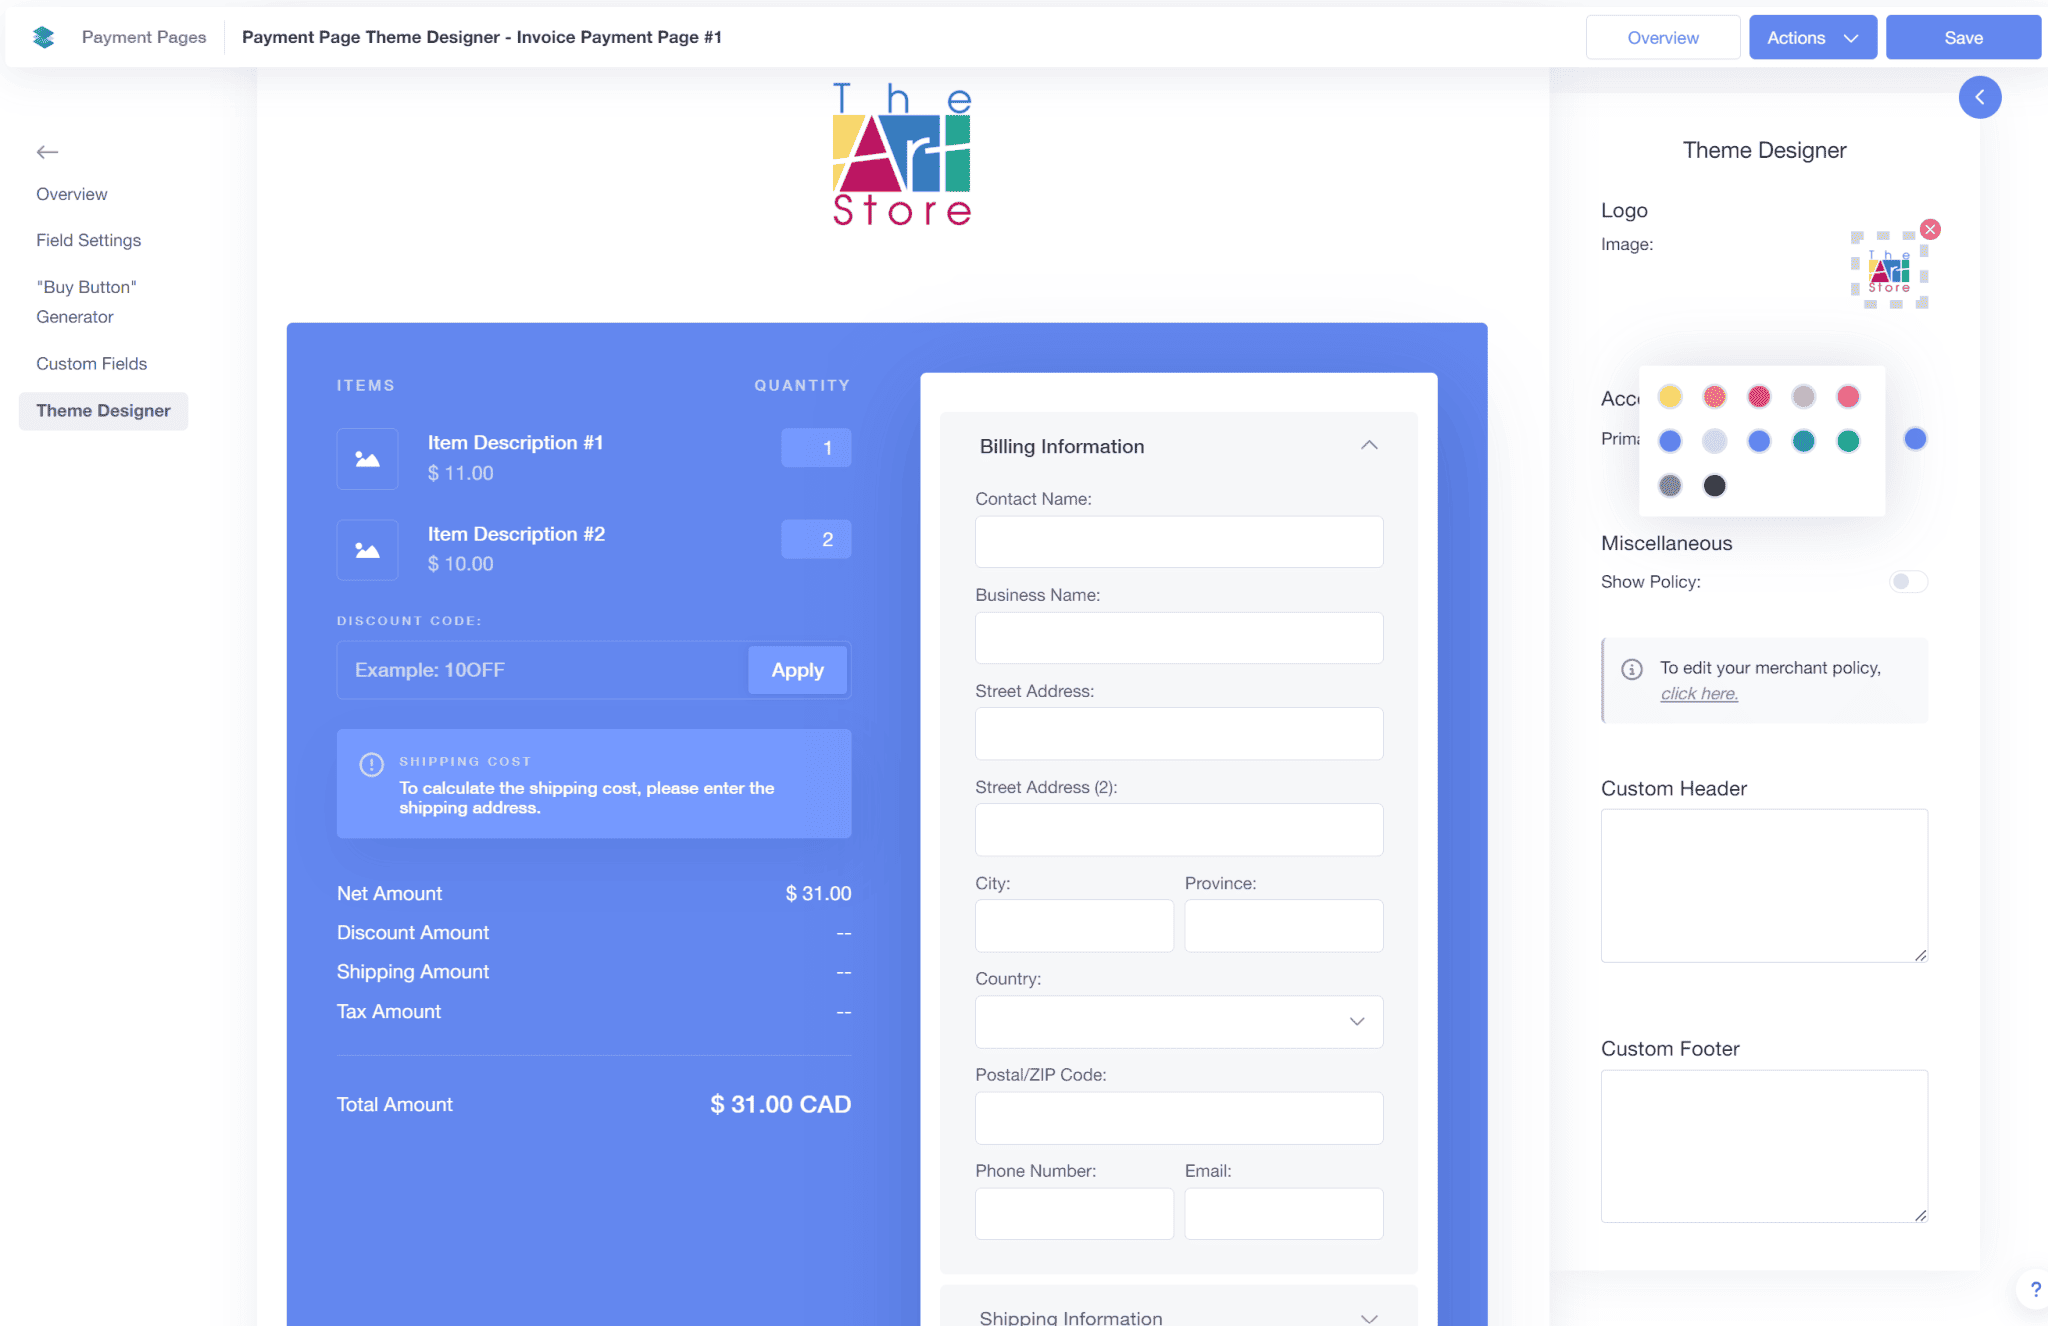Remove the logo image with the red X
The height and width of the screenshot is (1326, 2048).
point(1930,230)
